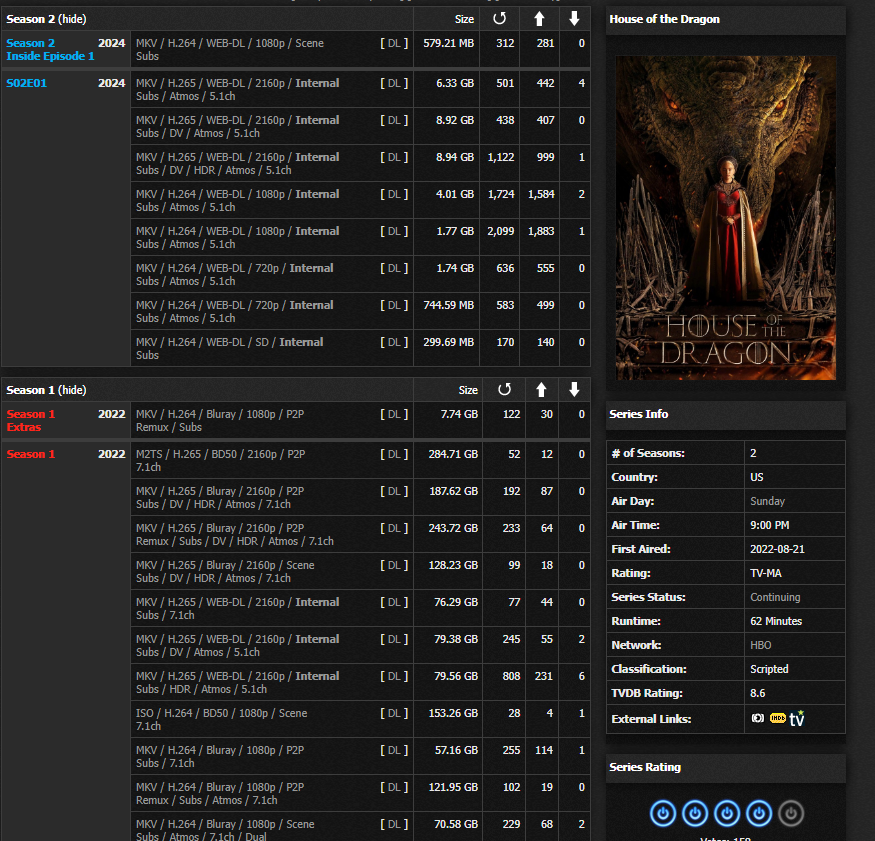This screenshot has width=875, height=841.
Task: Sort Season 1 by leechers down-arrow icon
Action: coord(574,390)
